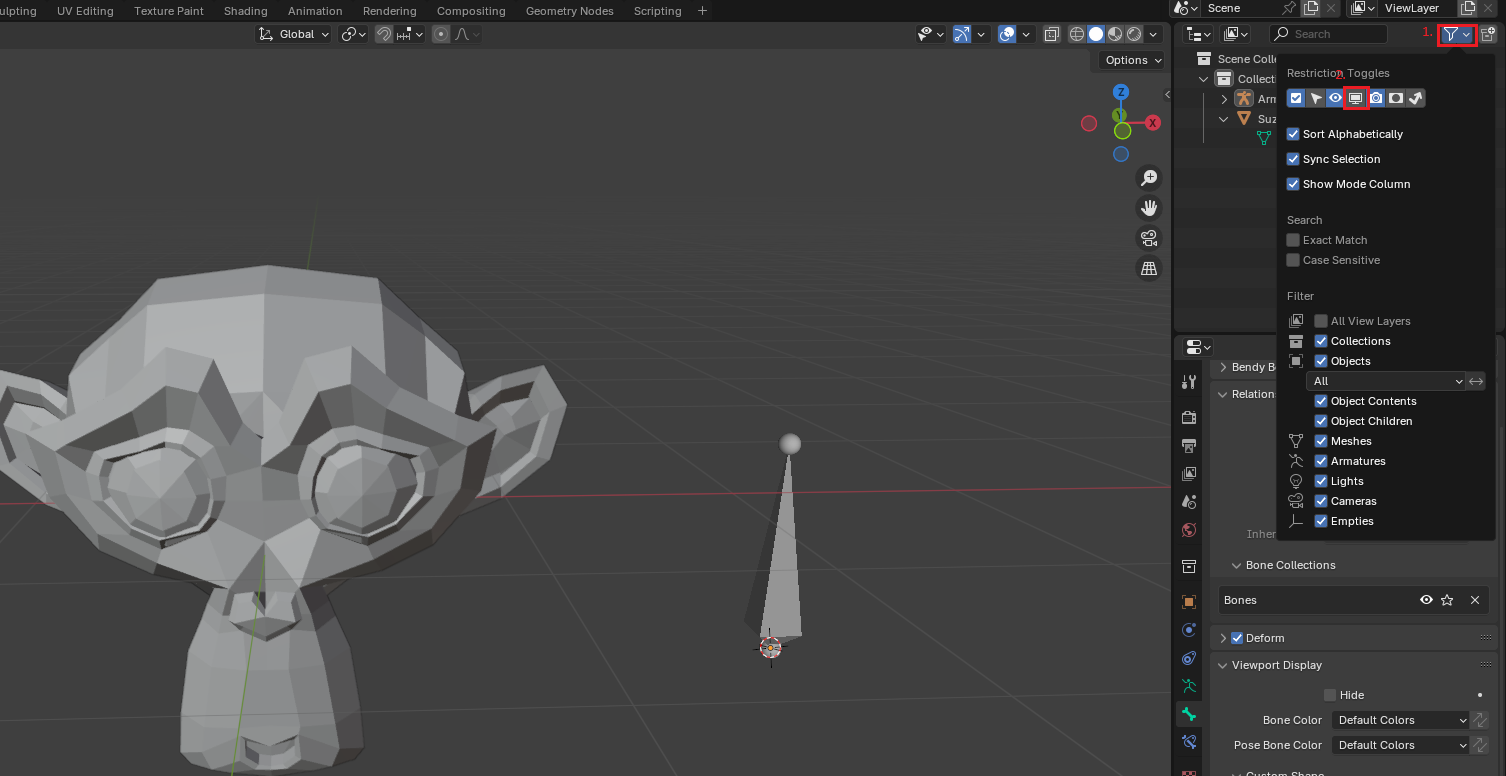This screenshot has width=1506, height=776.
Task: Open the Scripting workspace tab
Action: coord(658,11)
